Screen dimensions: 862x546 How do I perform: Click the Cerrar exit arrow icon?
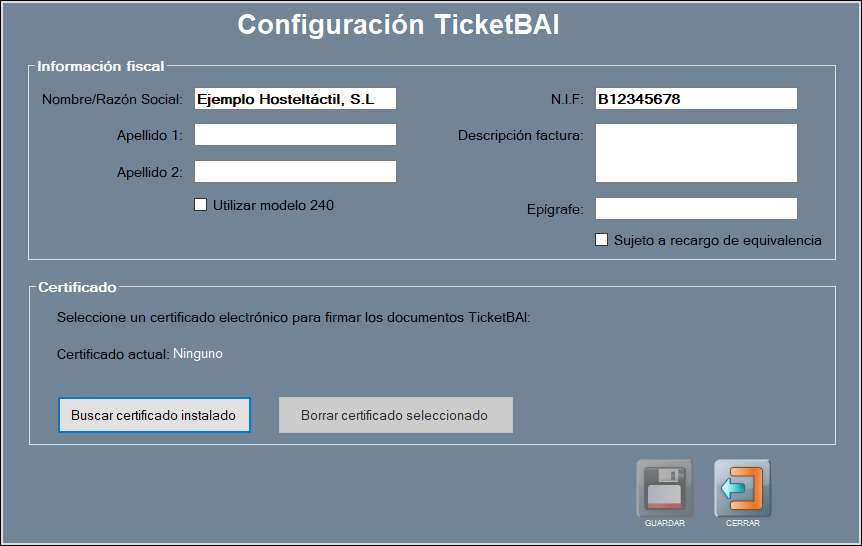(742, 488)
